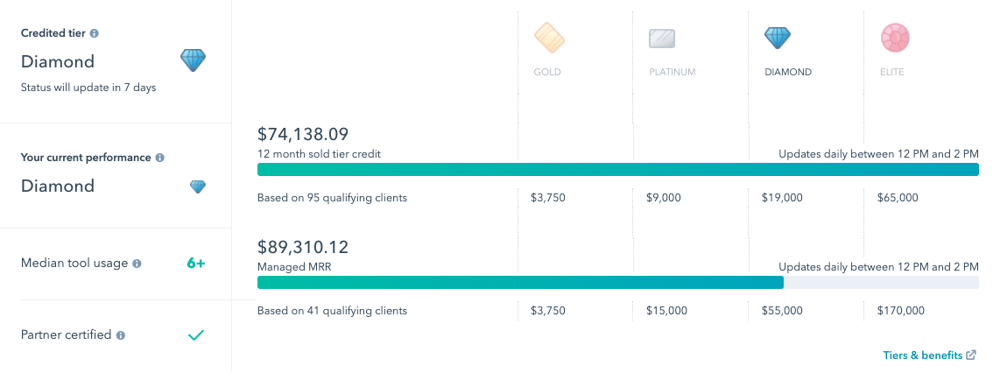Click the 6+ median tool usage value
Viewport: 1000px width, 387px height.
coord(196,263)
